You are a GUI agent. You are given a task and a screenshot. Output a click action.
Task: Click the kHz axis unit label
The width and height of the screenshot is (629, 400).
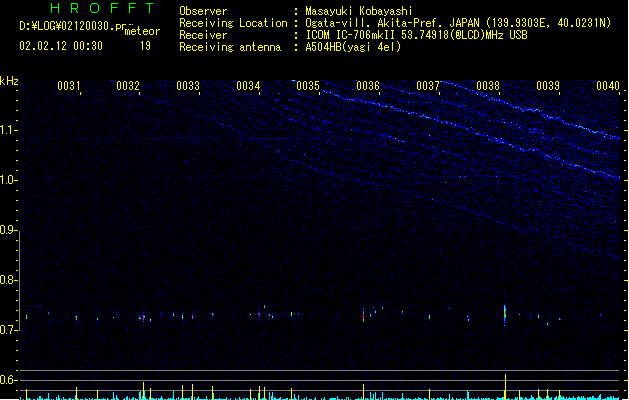(9, 81)
